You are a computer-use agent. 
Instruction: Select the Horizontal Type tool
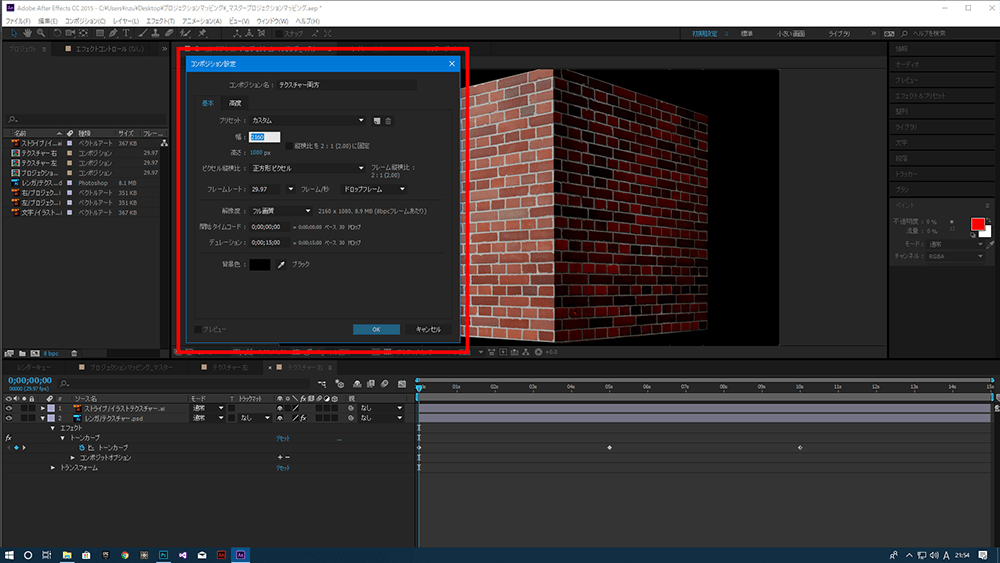pos(125,33)
